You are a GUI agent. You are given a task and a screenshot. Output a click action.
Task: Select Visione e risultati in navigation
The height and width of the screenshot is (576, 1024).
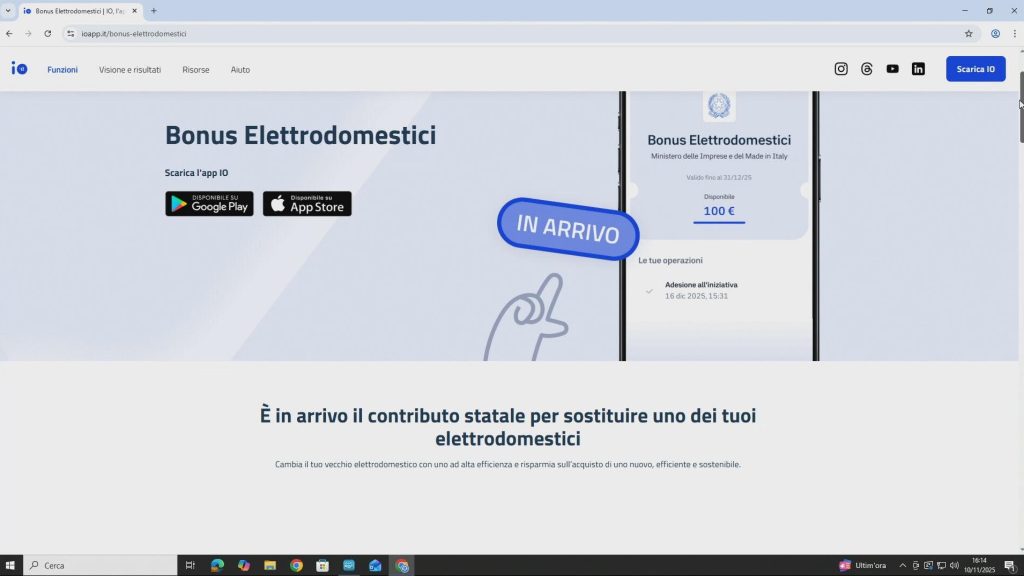point(130,70)
